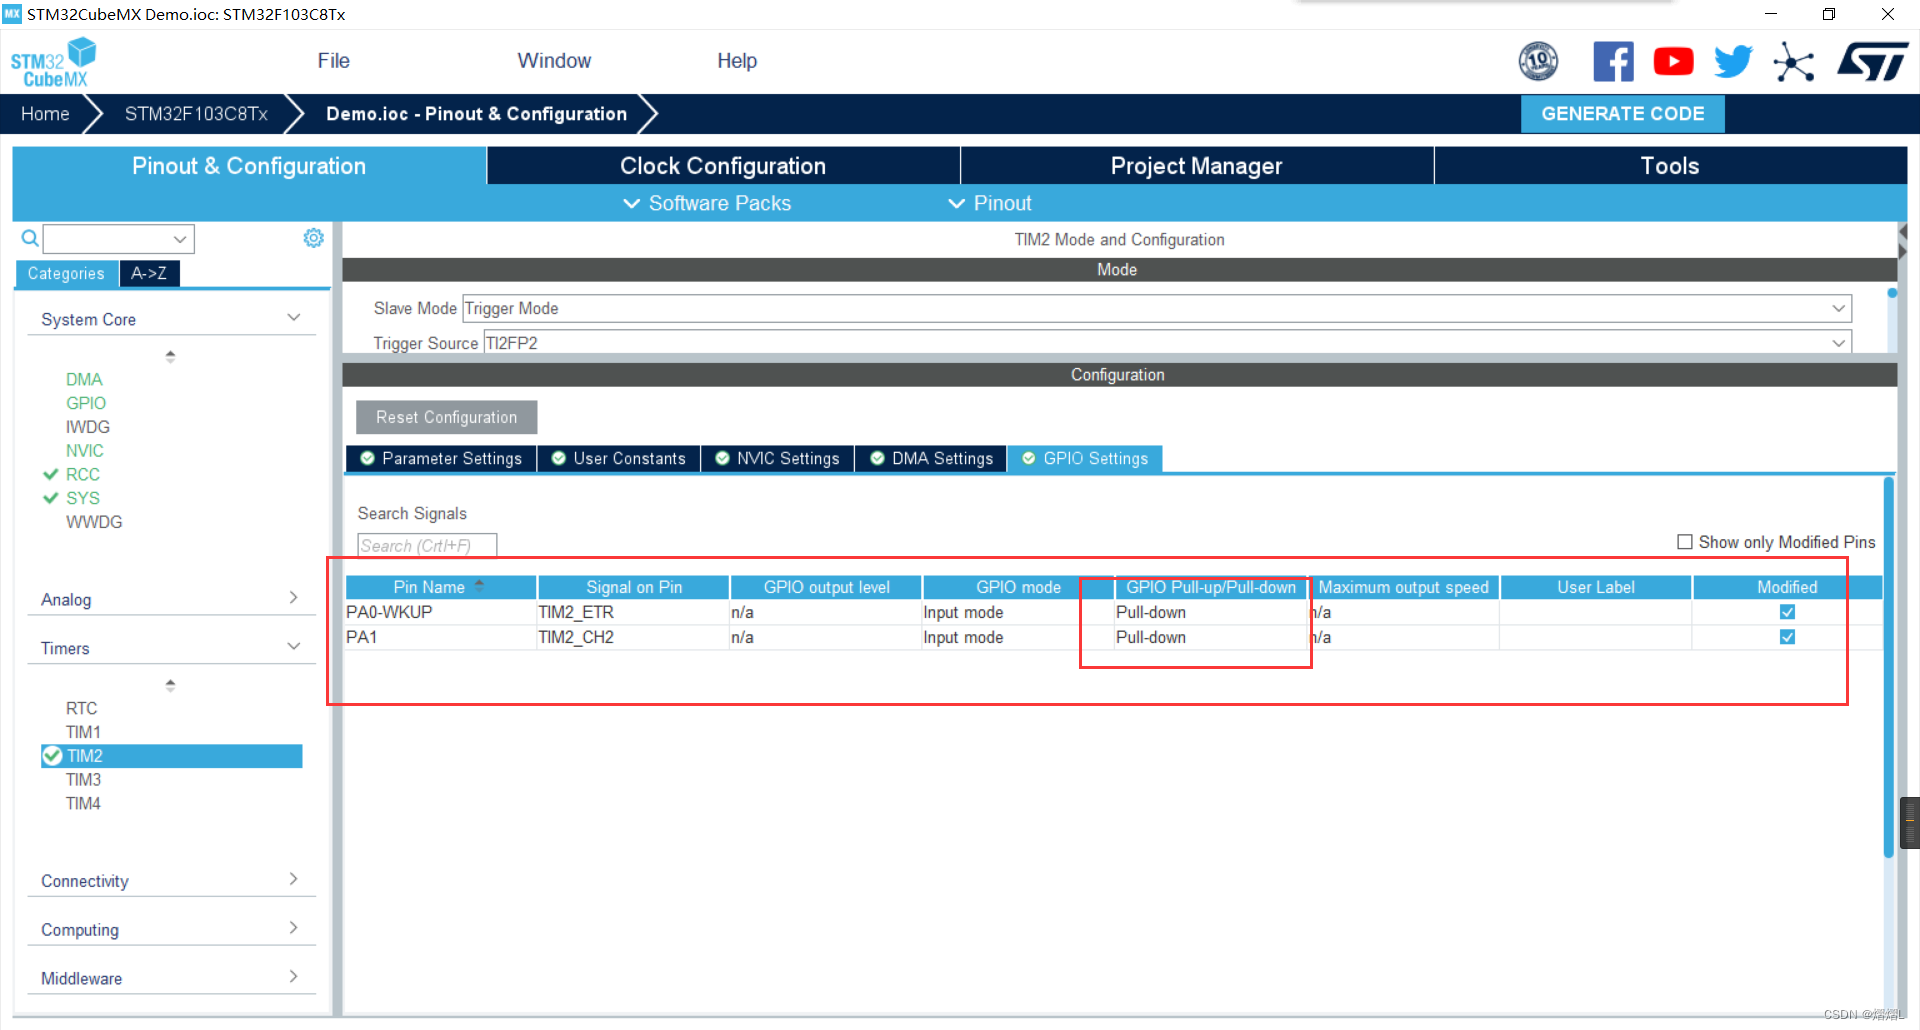This screenshot has width=1920, height=1030.
Task: Click the RCC green checkmark icon
Action: [x=51, y=474]
